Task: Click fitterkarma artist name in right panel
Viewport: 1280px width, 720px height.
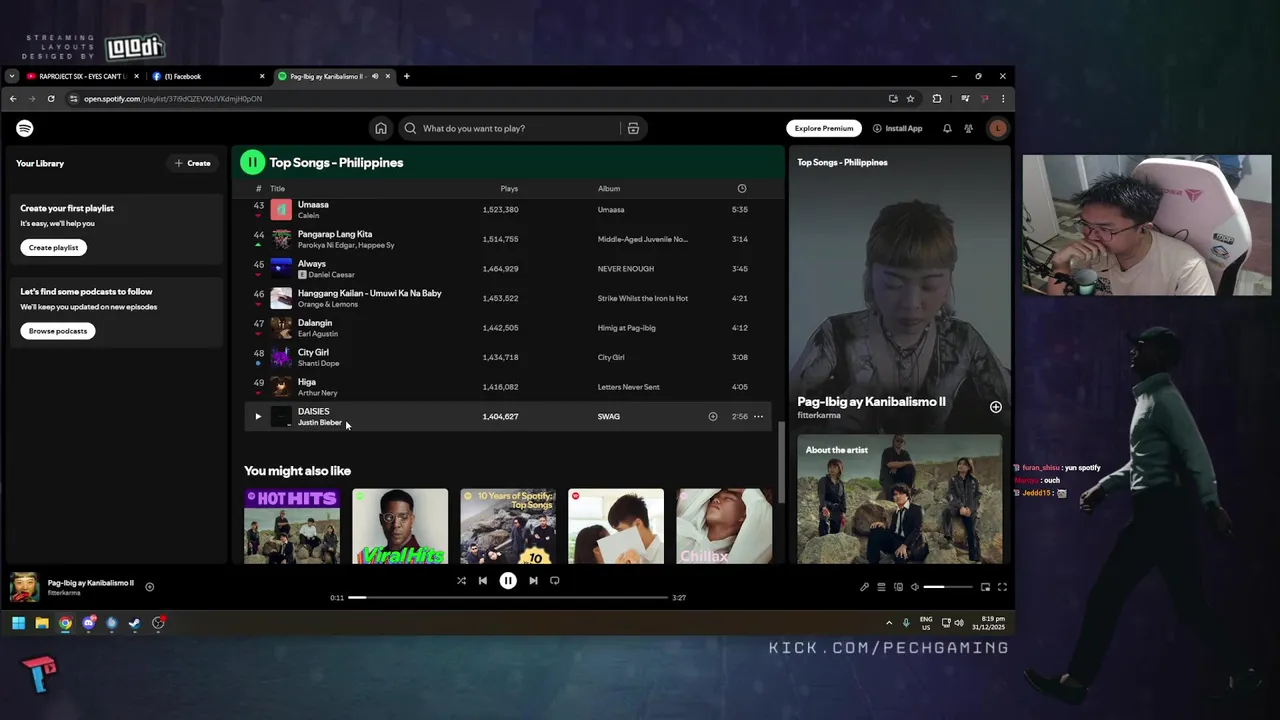Action: (x=819, y=415)
